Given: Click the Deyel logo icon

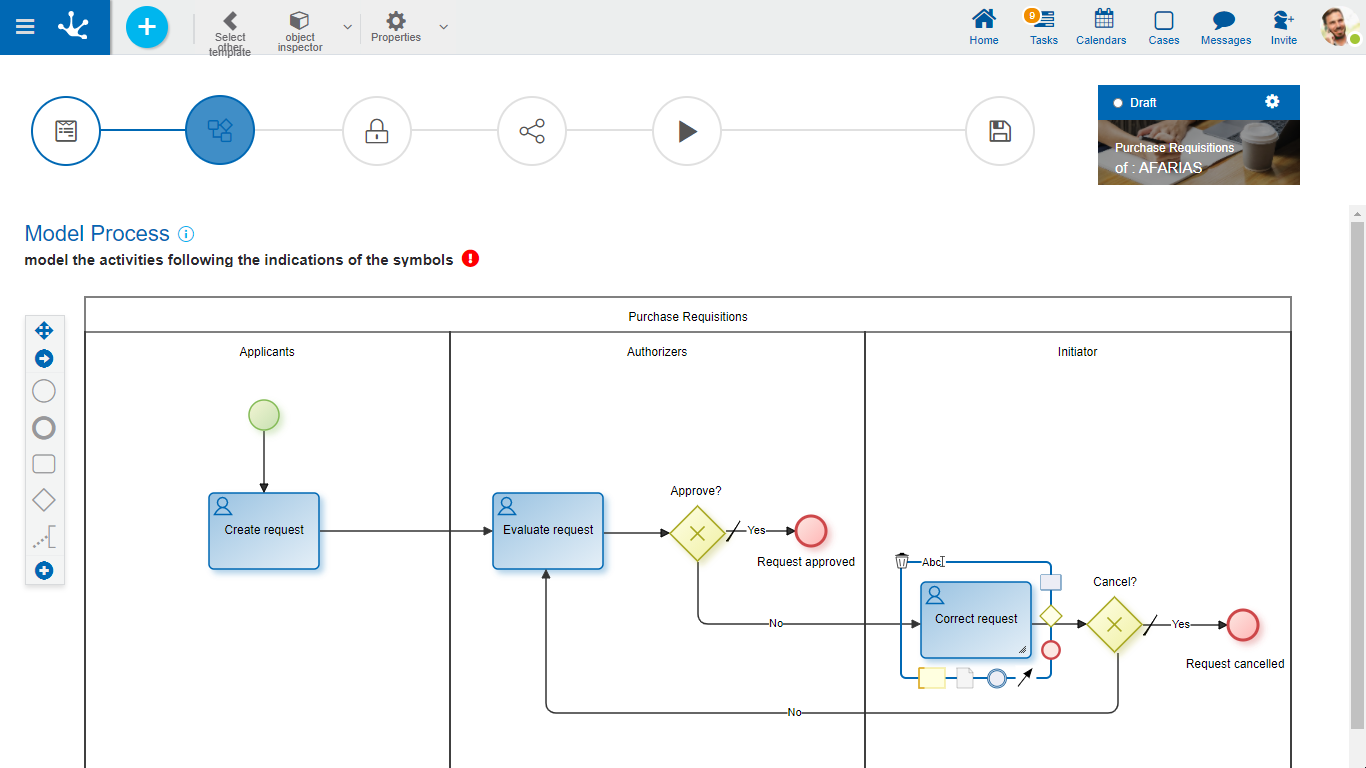Looking at the screenshot, I should tap(73, 26).
